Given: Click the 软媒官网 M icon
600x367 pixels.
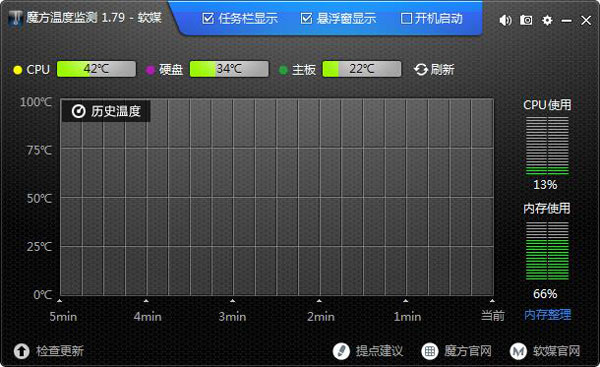Looking at the screenshot, I should click(518, 351).
